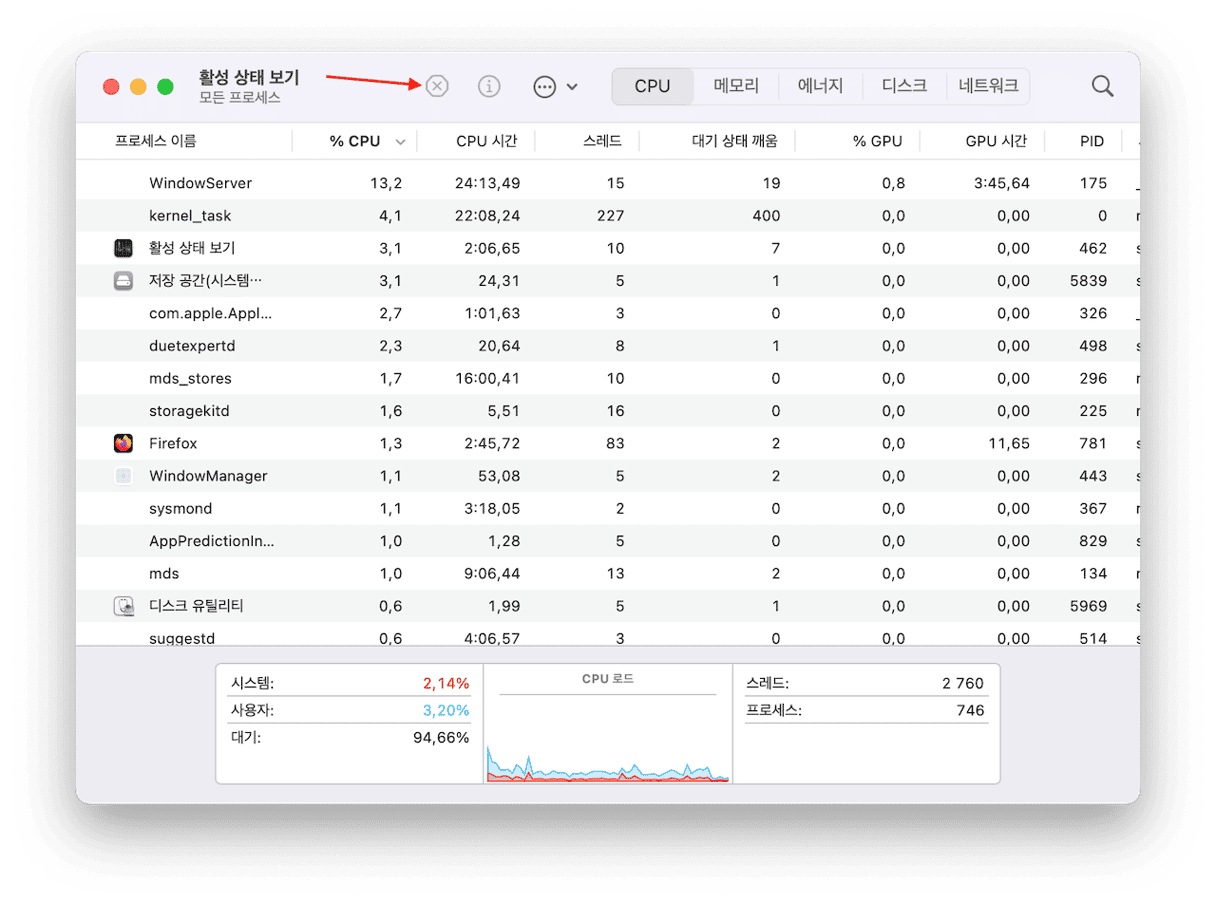The image size is (1216, 904).
Task: Click the 대기 percentage 94,66%
Action: (x=441, y=738)
